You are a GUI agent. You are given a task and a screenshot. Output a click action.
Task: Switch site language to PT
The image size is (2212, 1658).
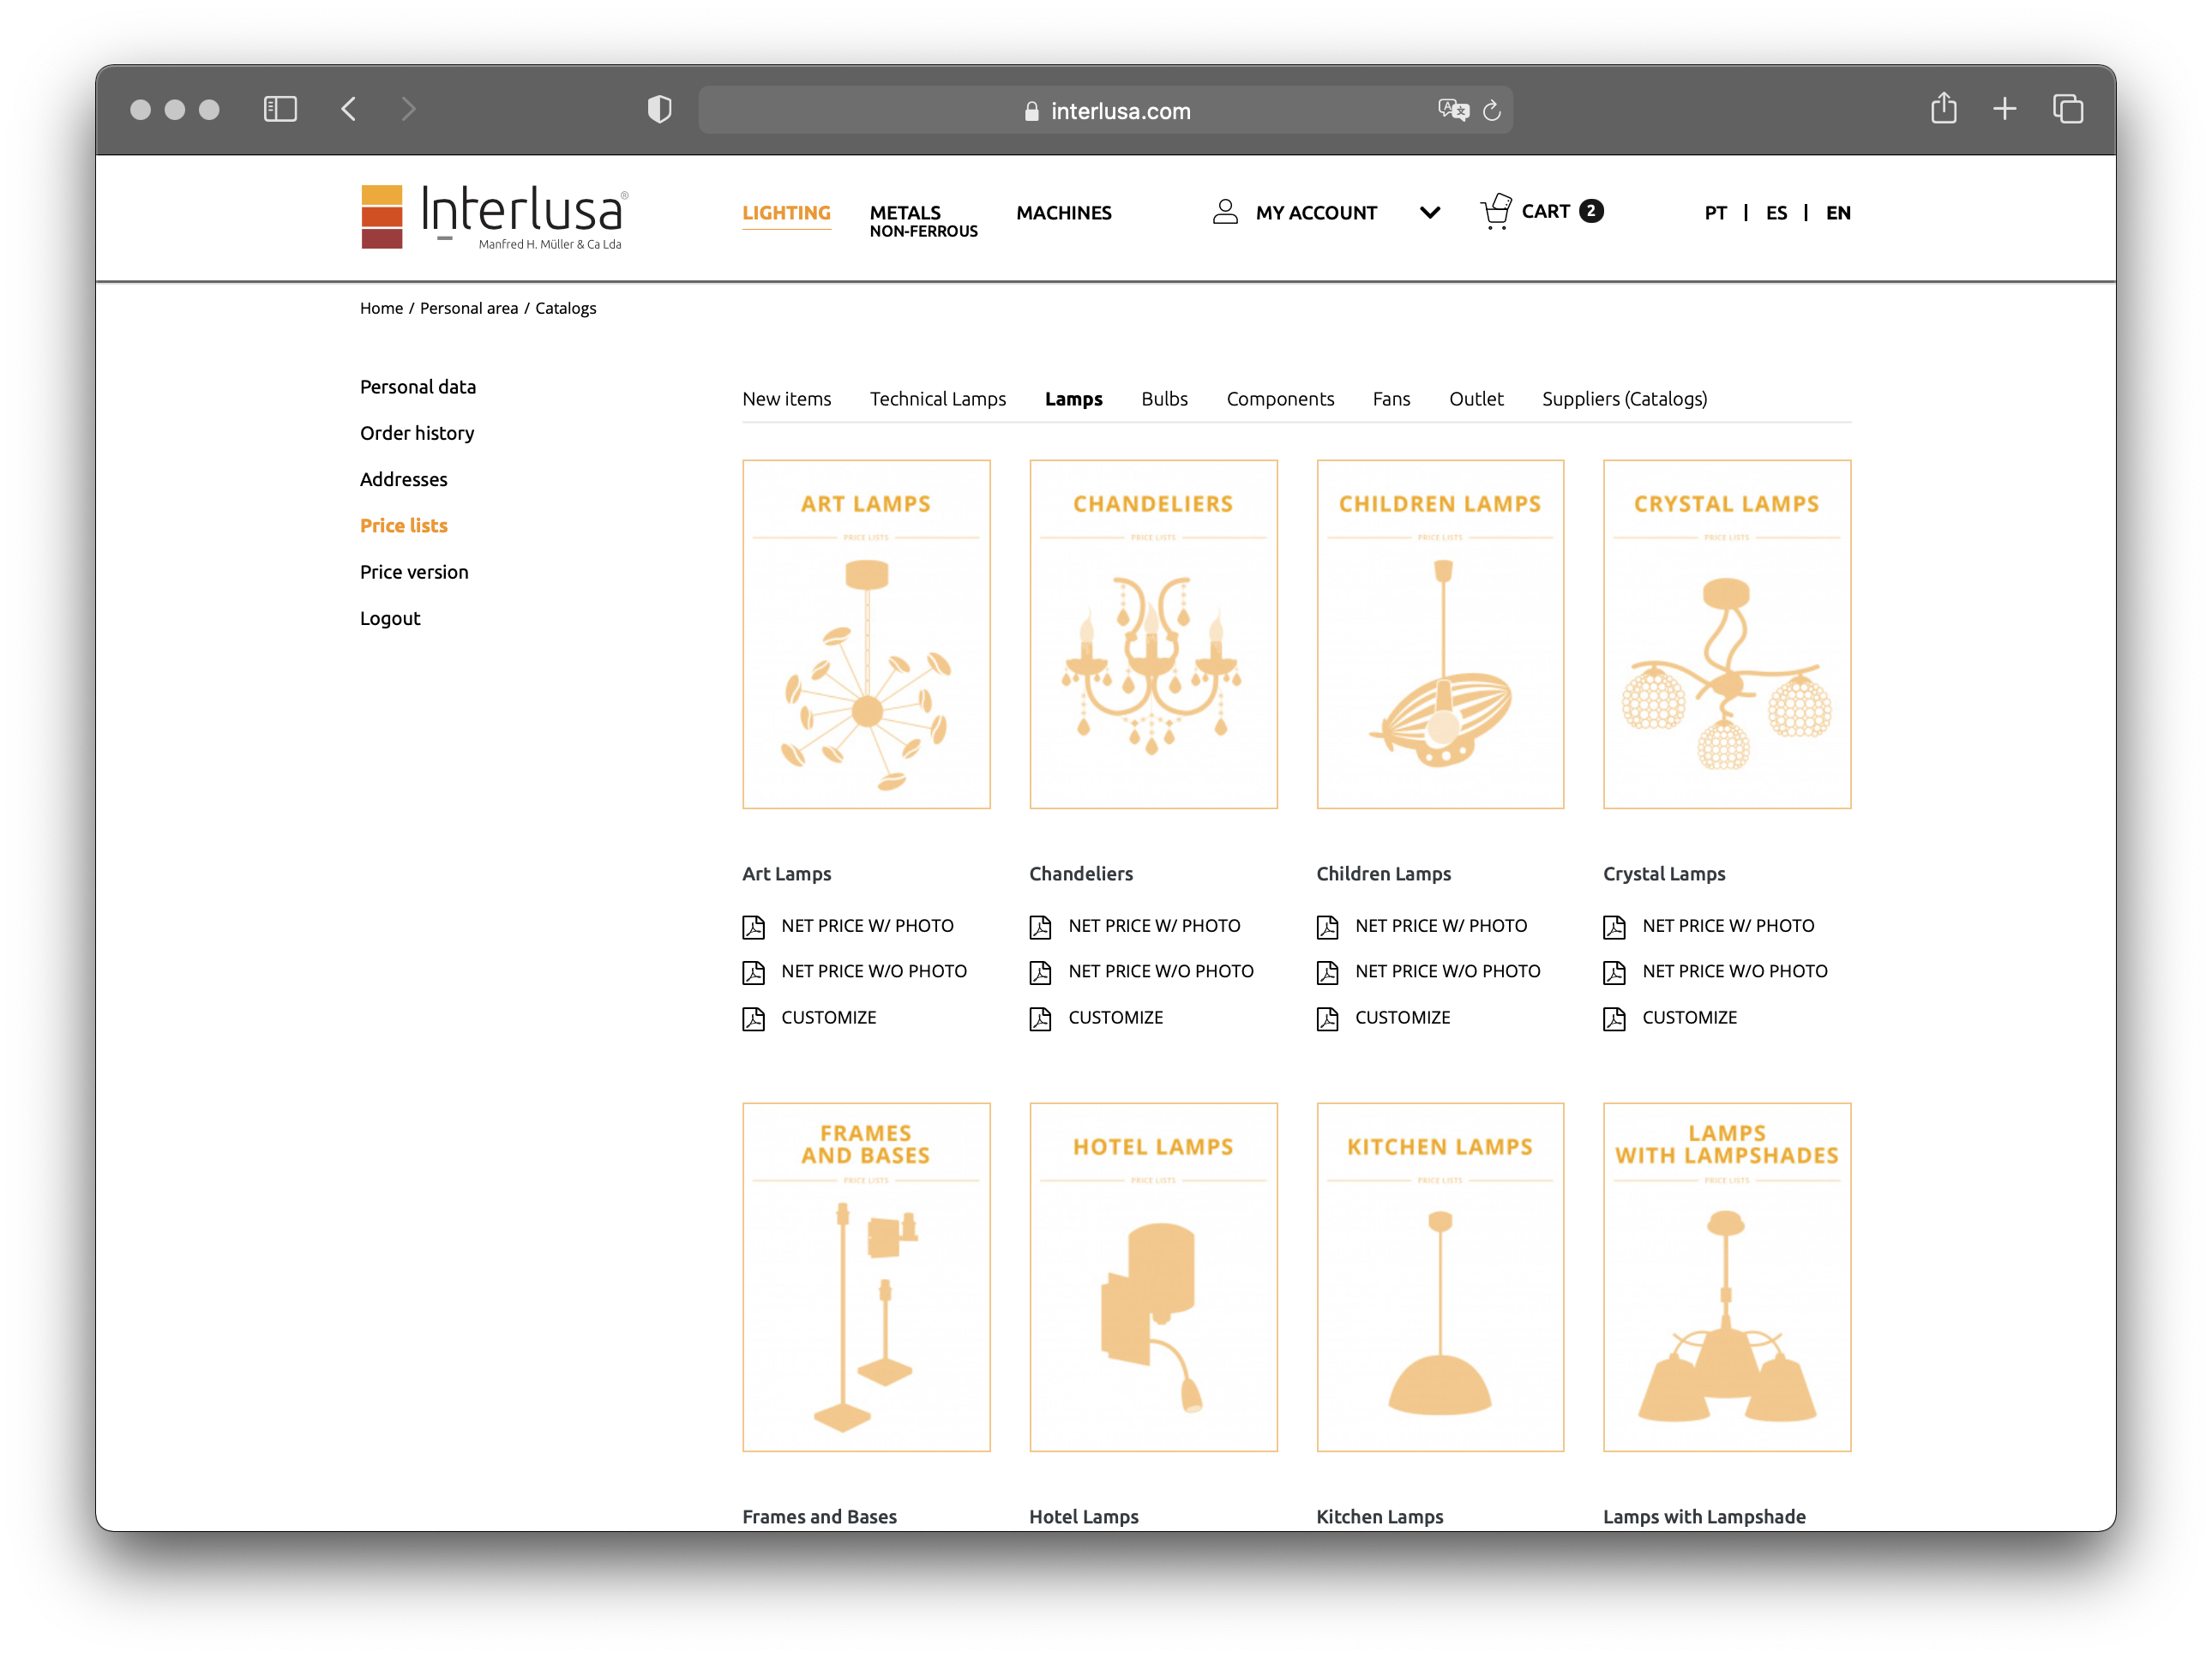1715,213
